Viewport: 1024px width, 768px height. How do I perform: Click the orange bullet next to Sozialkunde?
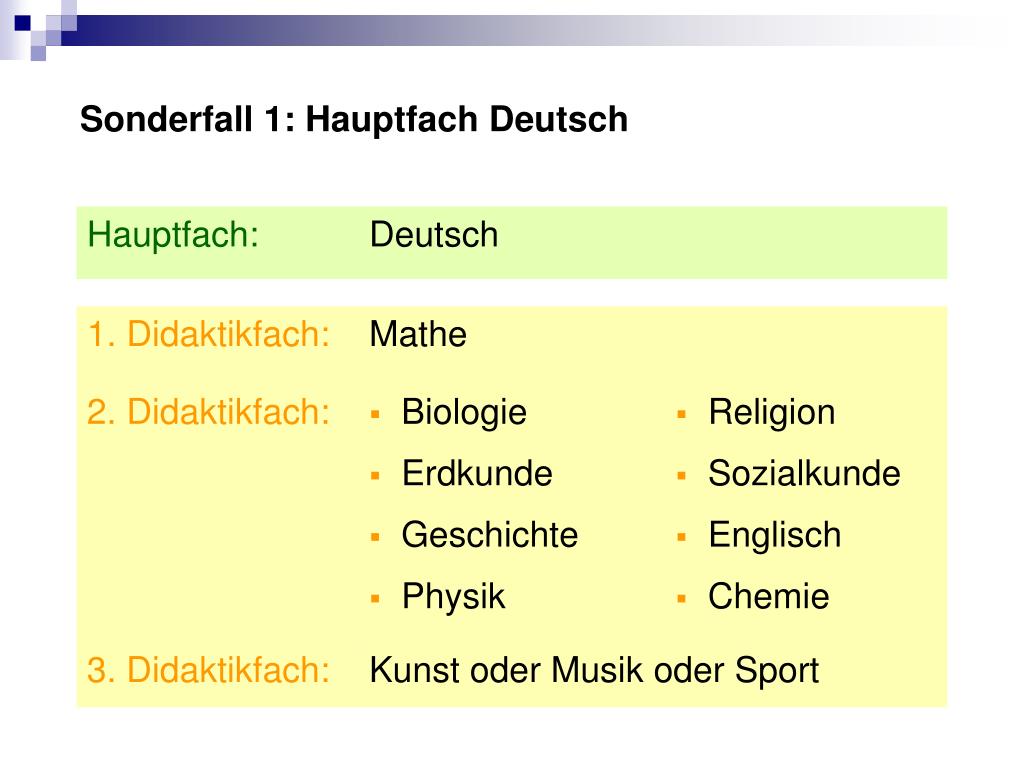682,476
